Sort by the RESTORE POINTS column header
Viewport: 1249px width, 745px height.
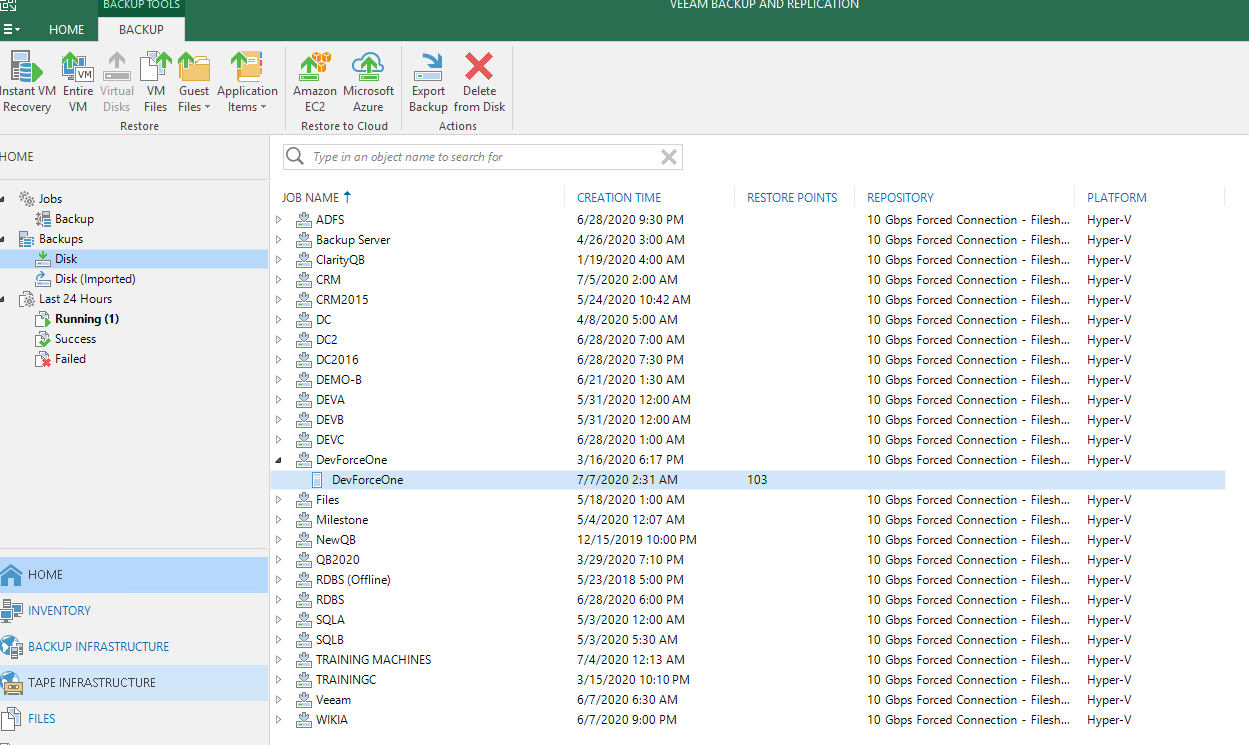792,197
